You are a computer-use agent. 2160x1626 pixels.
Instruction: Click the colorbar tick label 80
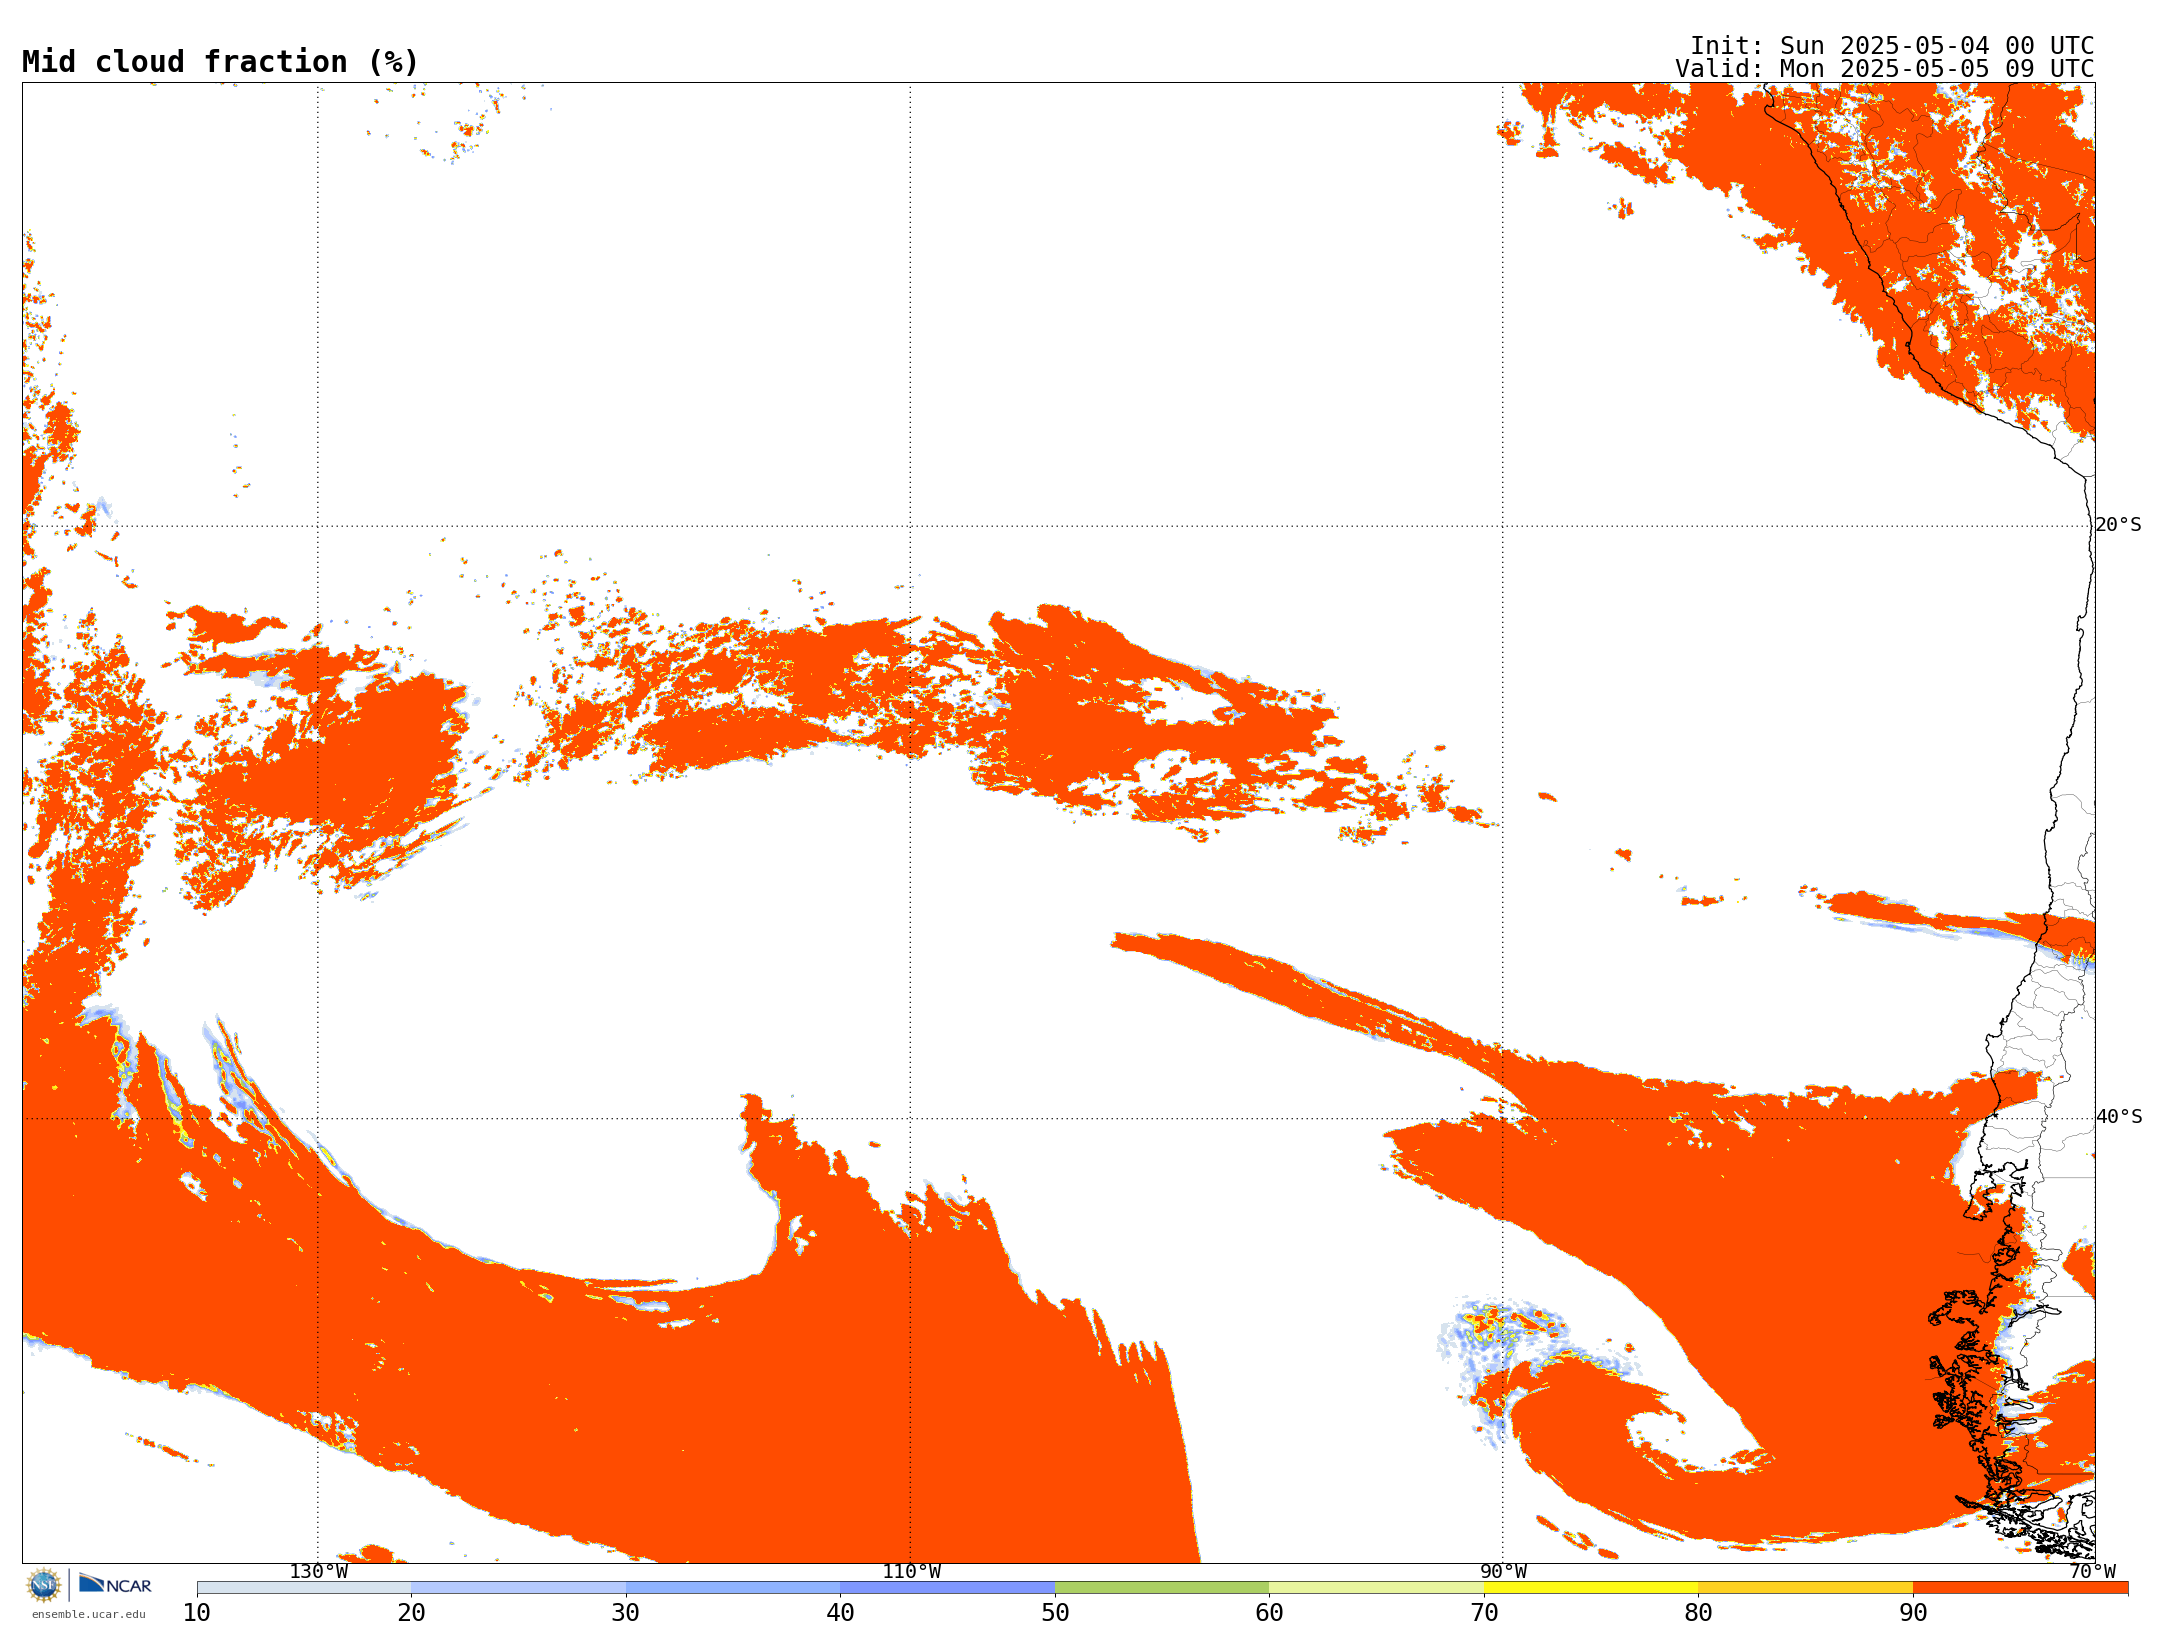coord(1699,1613)
